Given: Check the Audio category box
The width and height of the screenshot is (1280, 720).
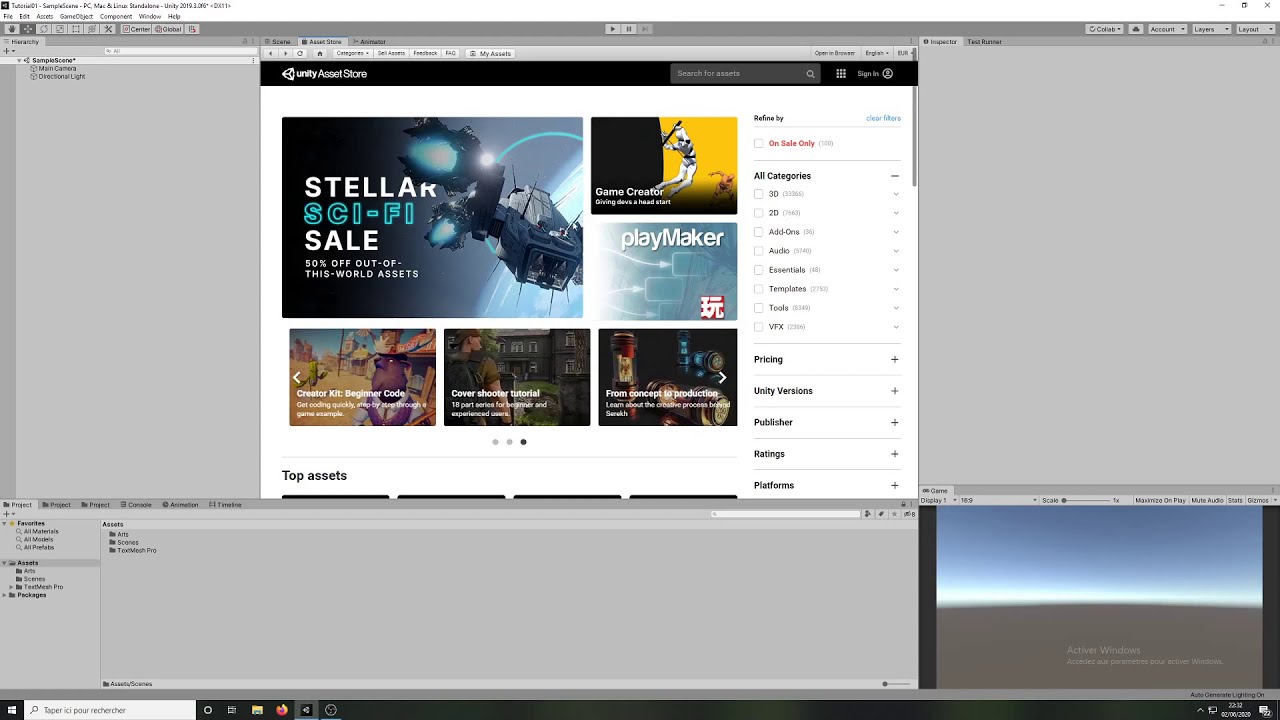Looking at the screenshot, I should pyautogui.click(x=759, y=251).
